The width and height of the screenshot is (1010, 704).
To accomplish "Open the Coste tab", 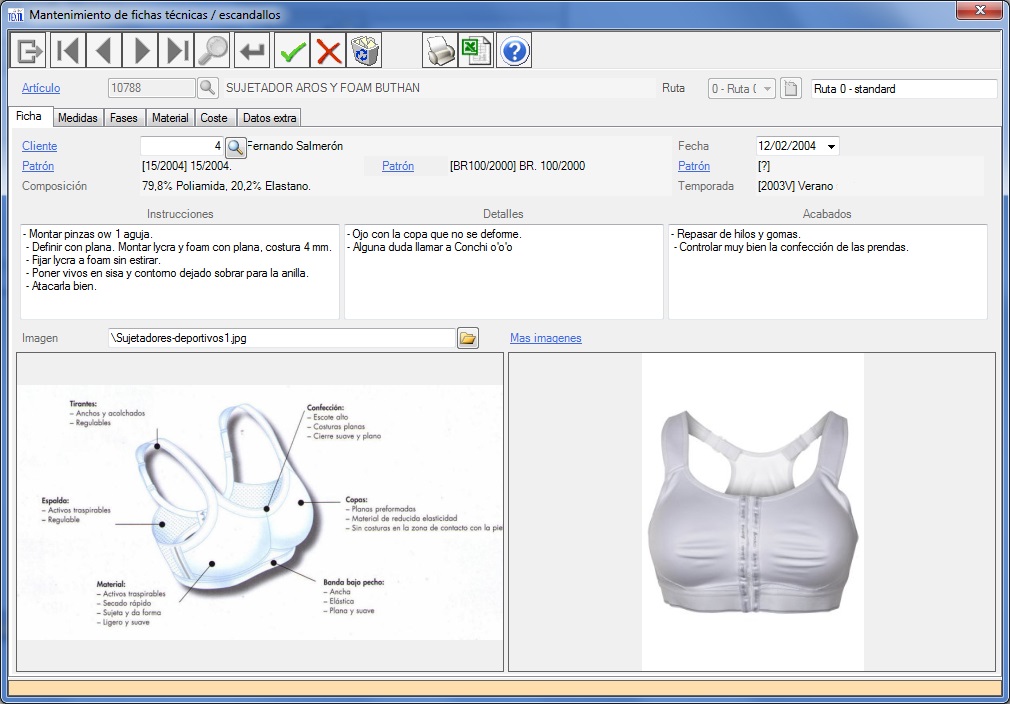I will tap(214, 118).
